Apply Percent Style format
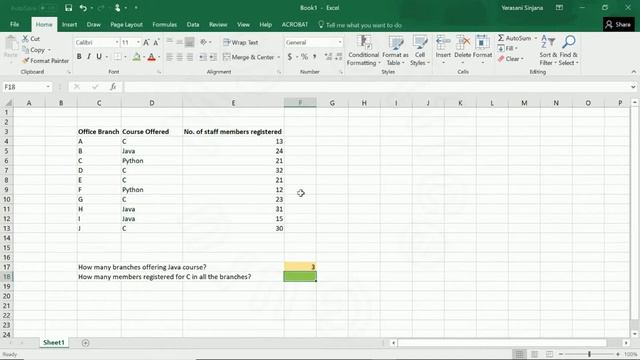The image size is (640, 360). point(304,57)
